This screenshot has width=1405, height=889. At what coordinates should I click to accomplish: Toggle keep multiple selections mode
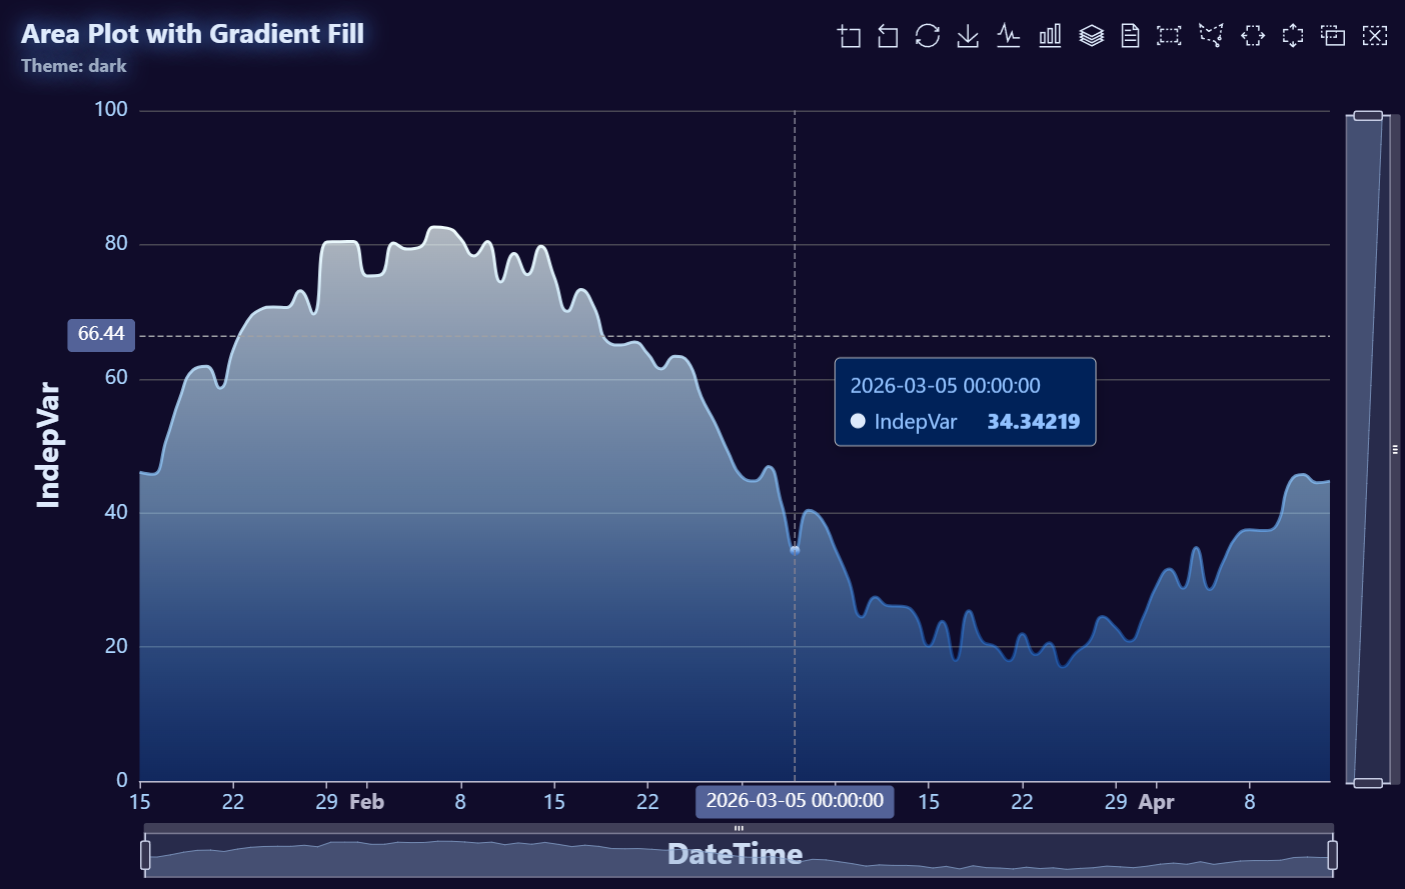[x=1333, y=36]
